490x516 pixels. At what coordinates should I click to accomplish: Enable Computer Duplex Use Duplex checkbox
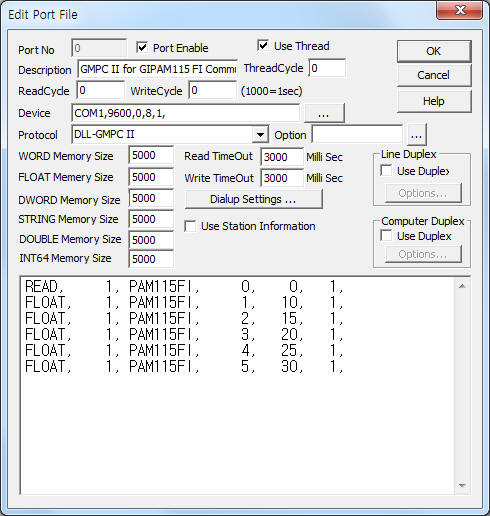click(x=386, y=236)
